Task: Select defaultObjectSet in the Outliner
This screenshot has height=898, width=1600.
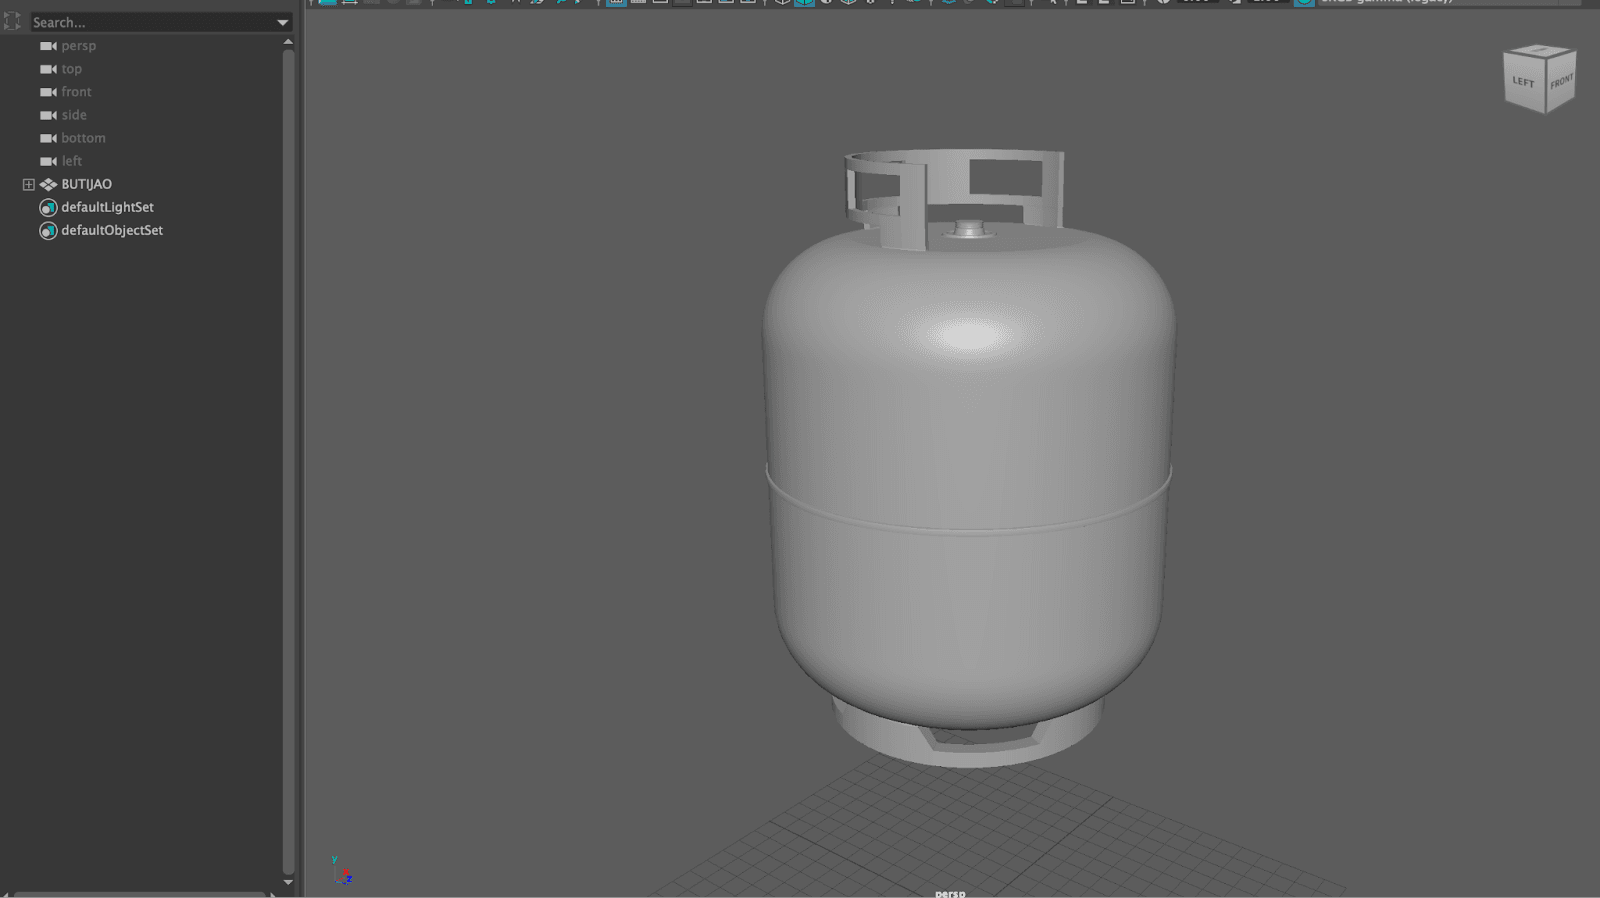Action: pos(112,230)
